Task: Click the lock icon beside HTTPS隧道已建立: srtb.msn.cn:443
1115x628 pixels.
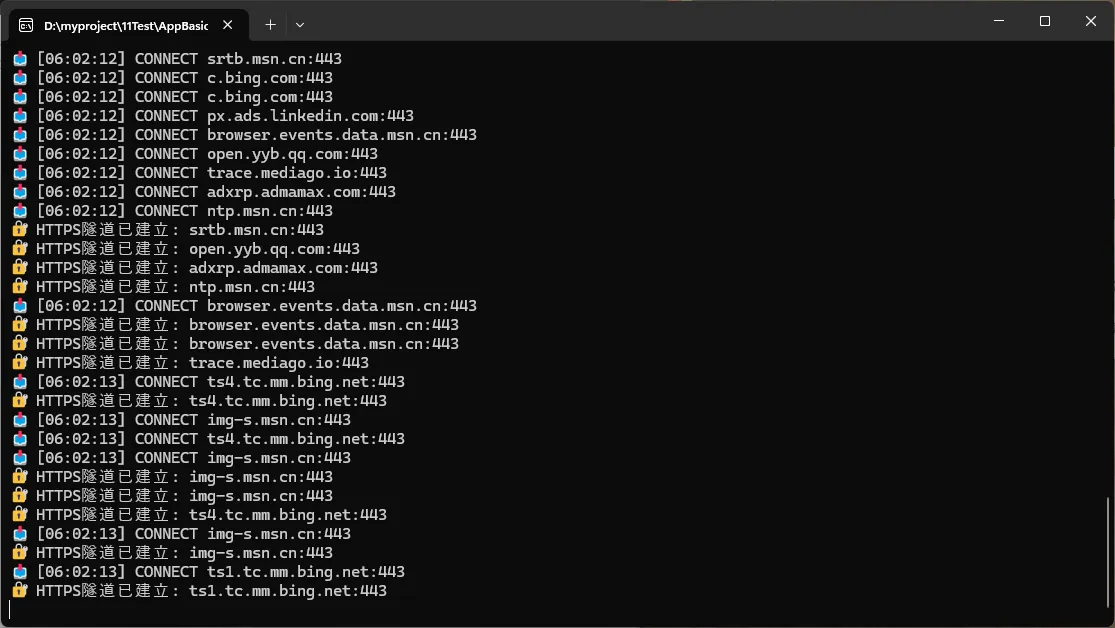Action: click(20, 230)
